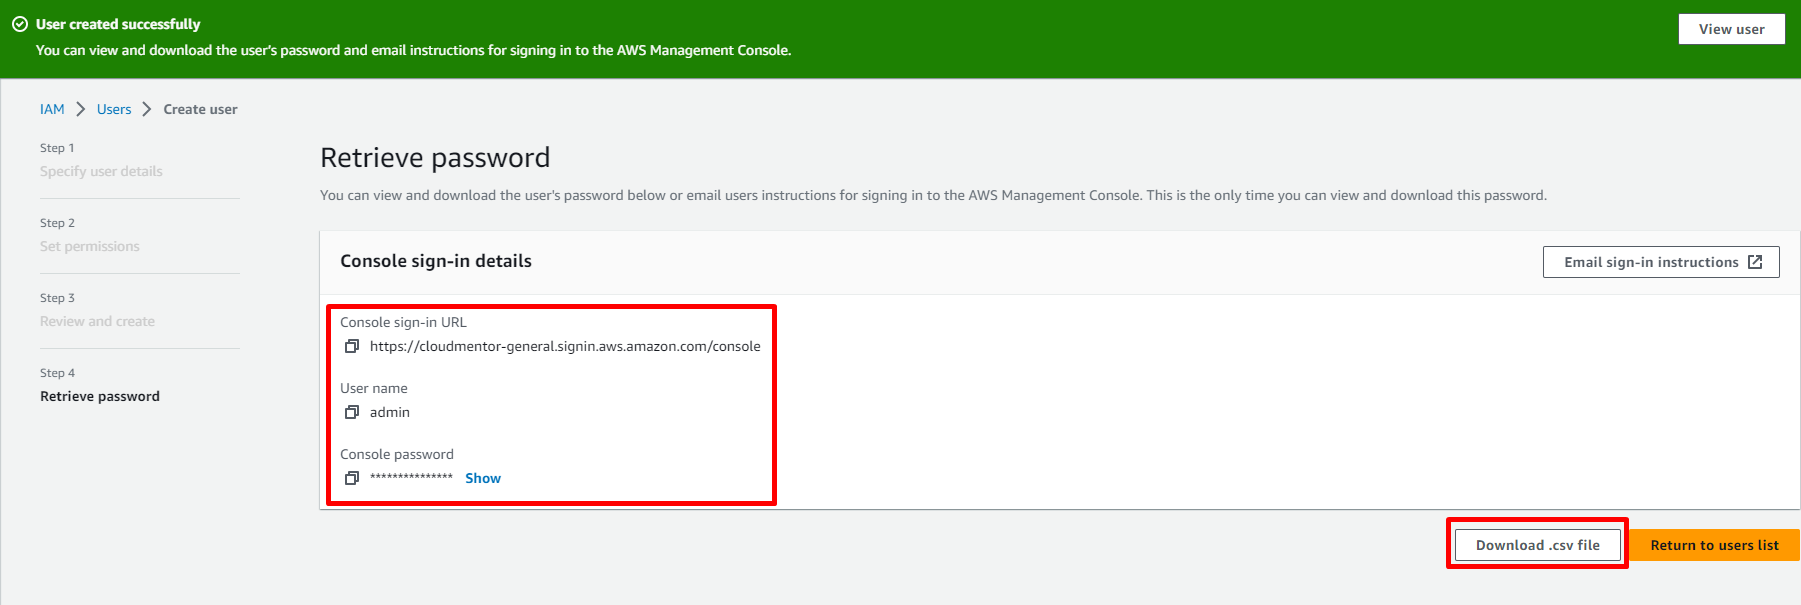This screenshot has height=605, width=1801.
Task: Go to IAM in the breadcrumb
Action: pyautogui.click(x=52, y=109)
